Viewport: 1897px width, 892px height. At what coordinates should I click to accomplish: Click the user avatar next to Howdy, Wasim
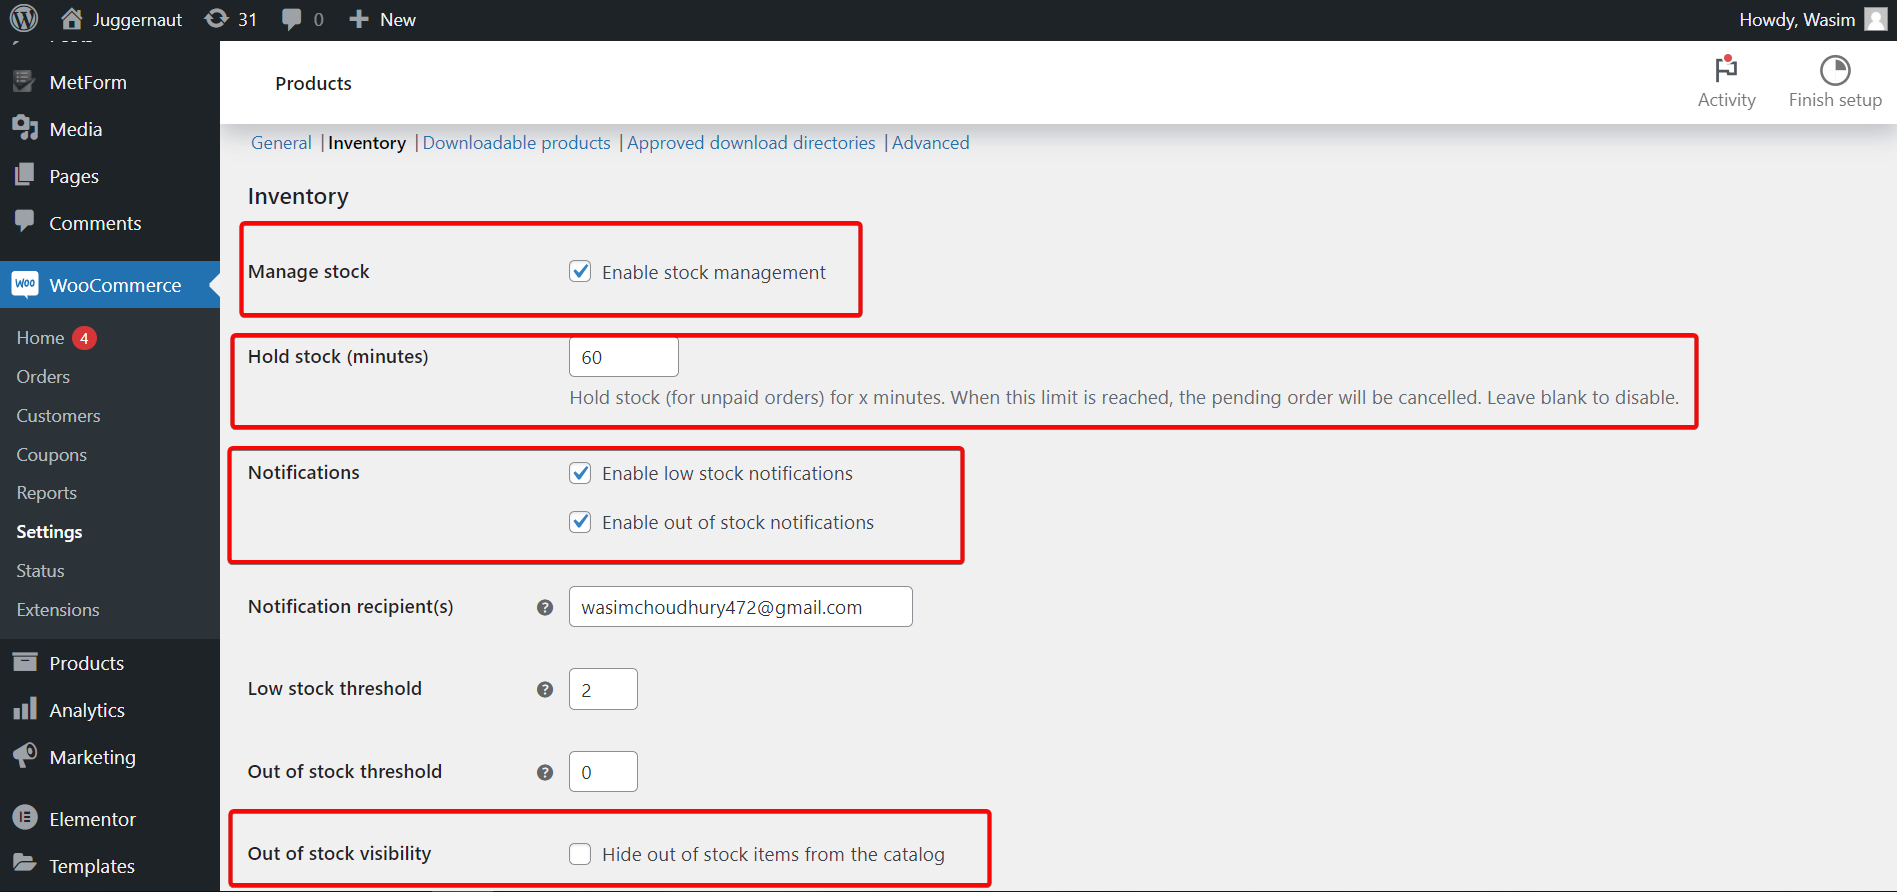[1876, 19]
